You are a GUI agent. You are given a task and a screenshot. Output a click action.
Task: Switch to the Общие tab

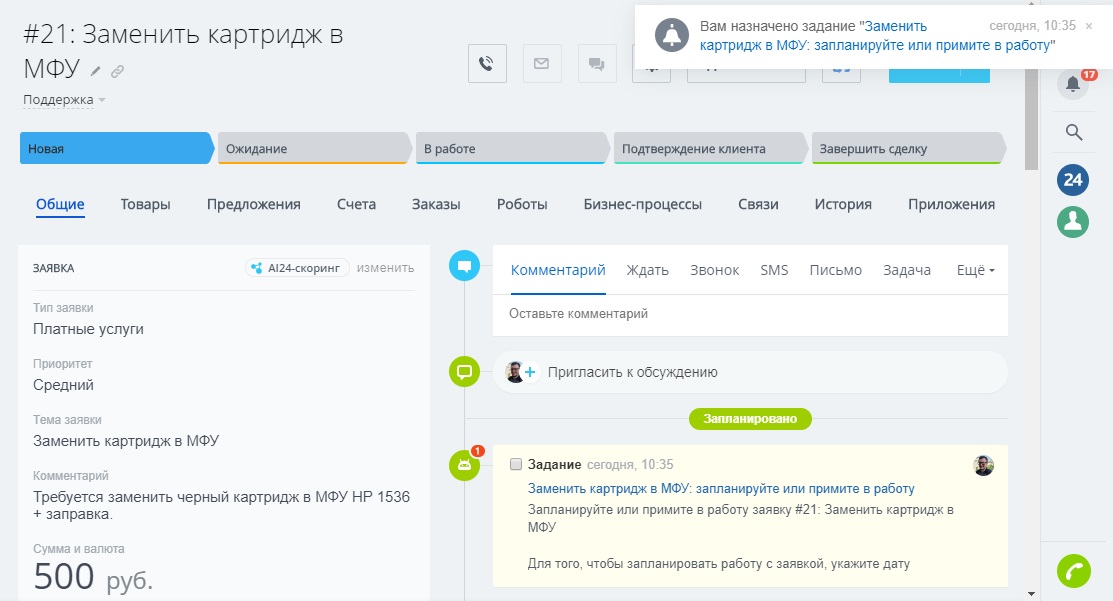tap(60, 204)
